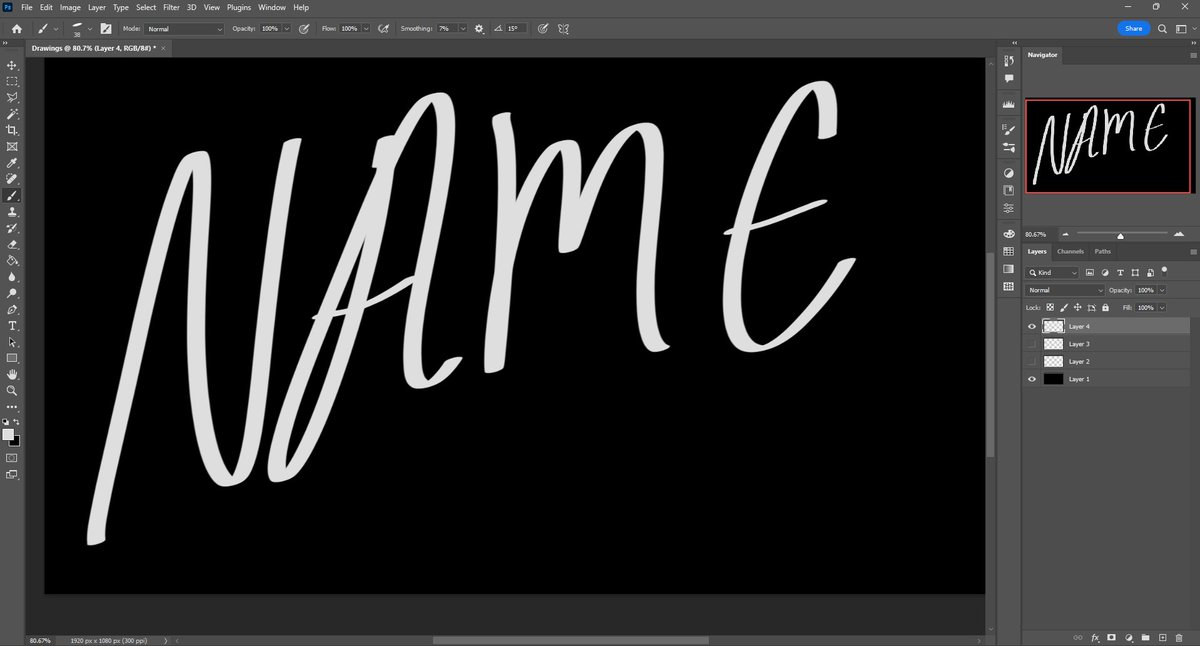Select the Rectangle shape tool
Screen dimensions: 1200x646
pos(12,358)
